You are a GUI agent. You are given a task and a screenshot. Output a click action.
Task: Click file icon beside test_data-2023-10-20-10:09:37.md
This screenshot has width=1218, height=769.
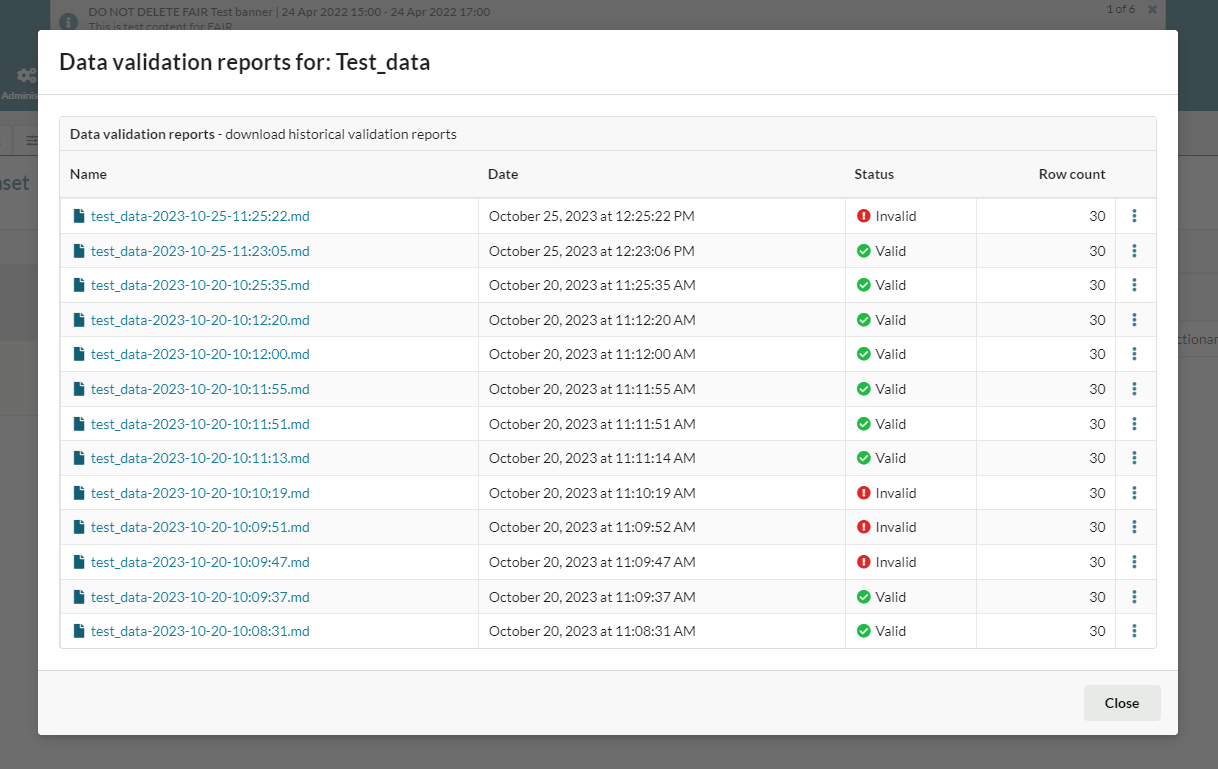click(x=79, y=597)
